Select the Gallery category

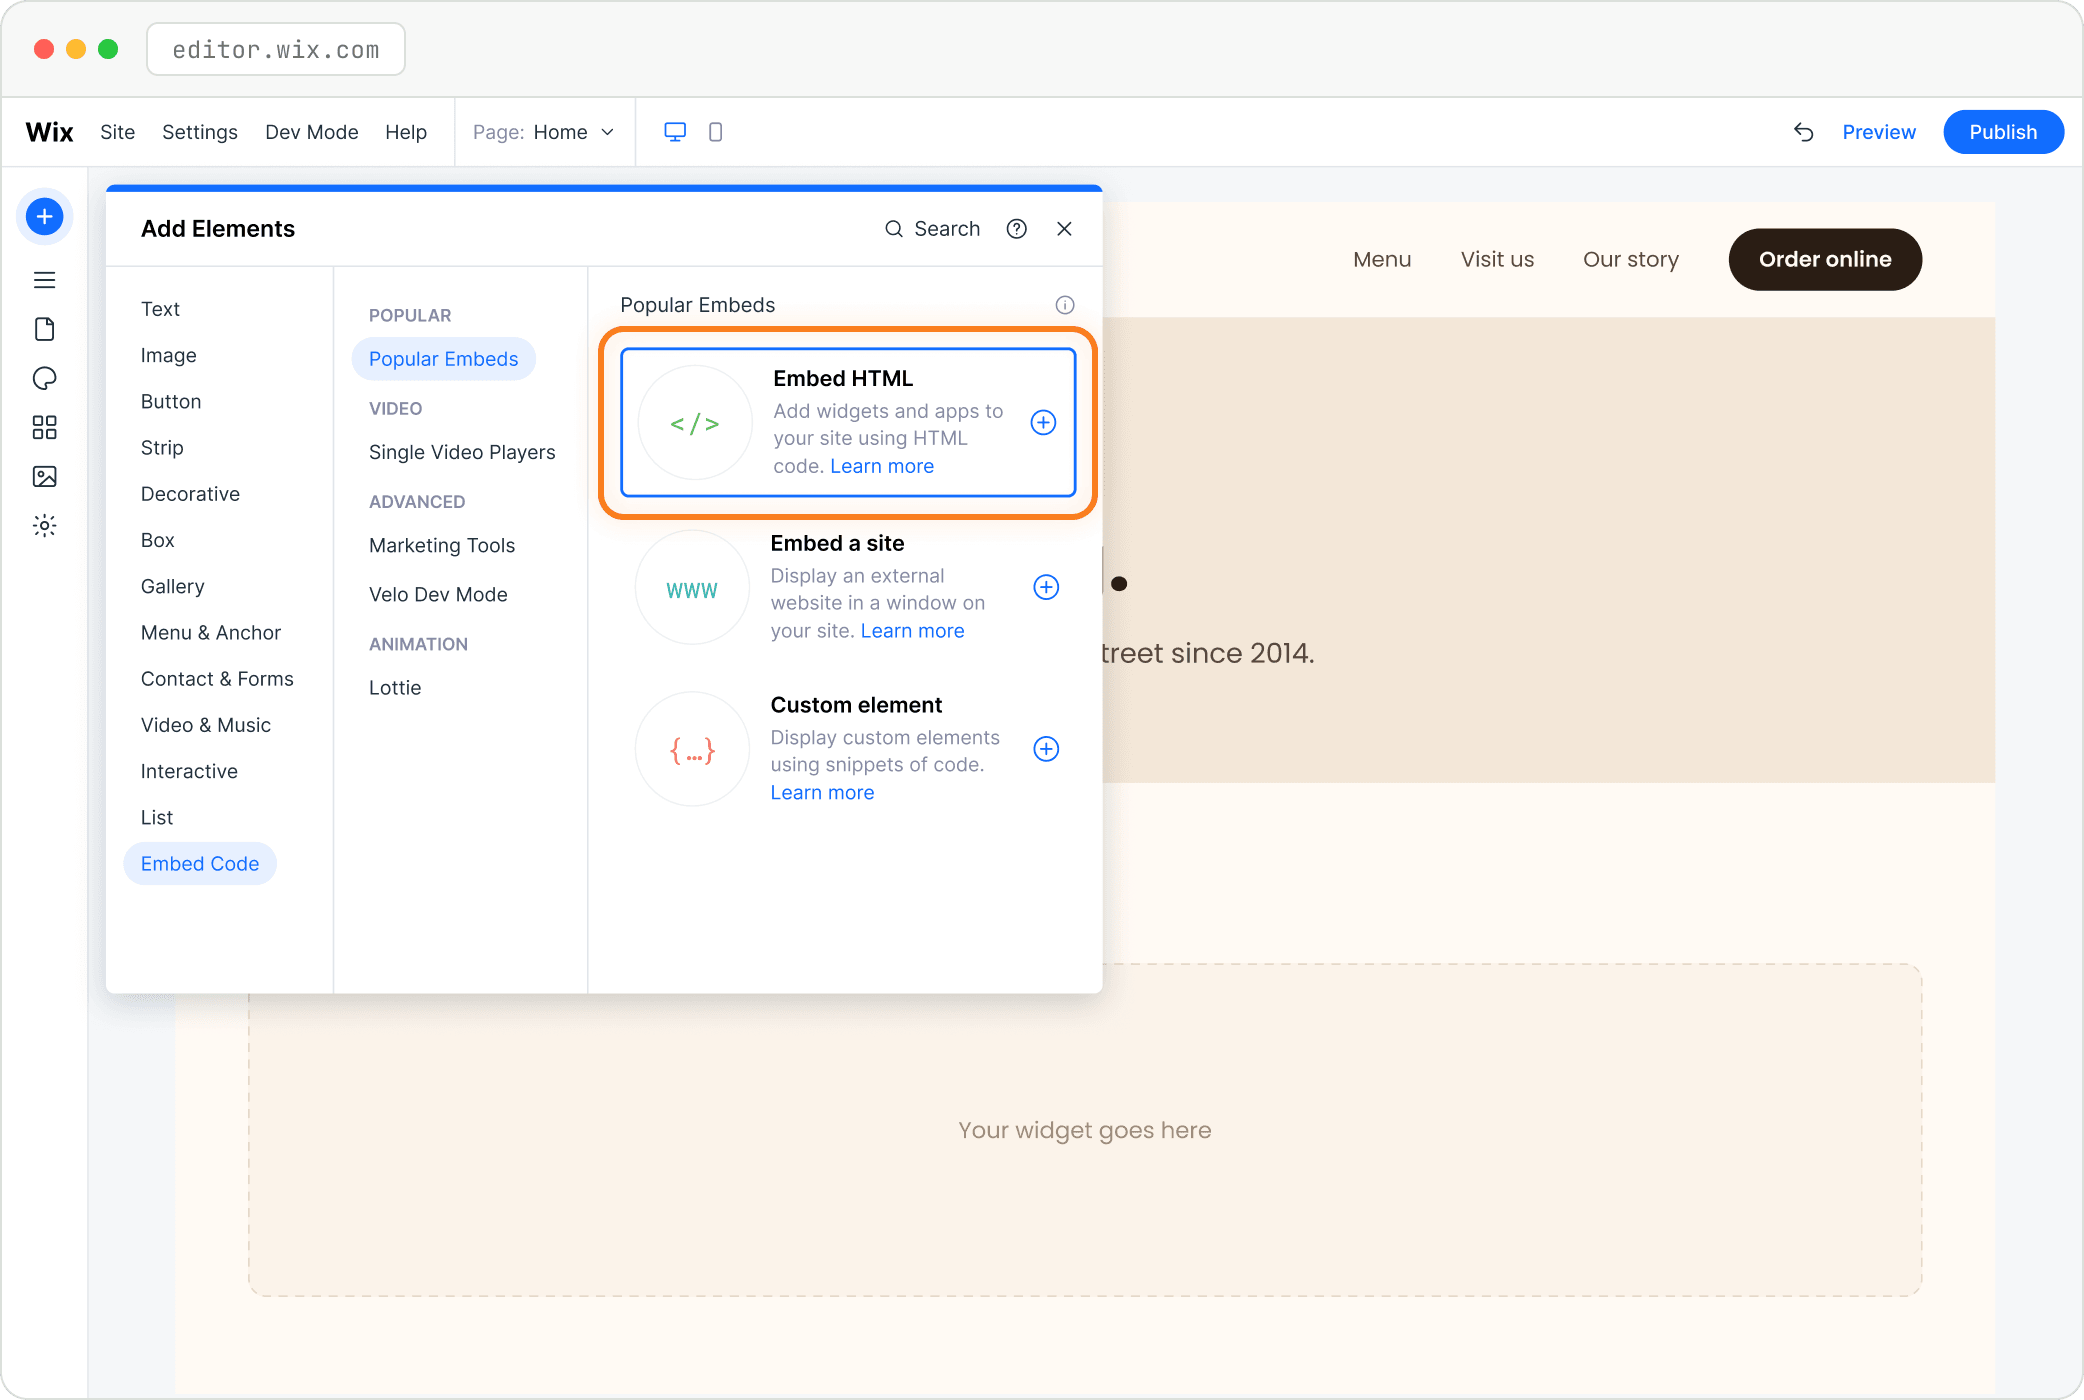click(172, 586)
